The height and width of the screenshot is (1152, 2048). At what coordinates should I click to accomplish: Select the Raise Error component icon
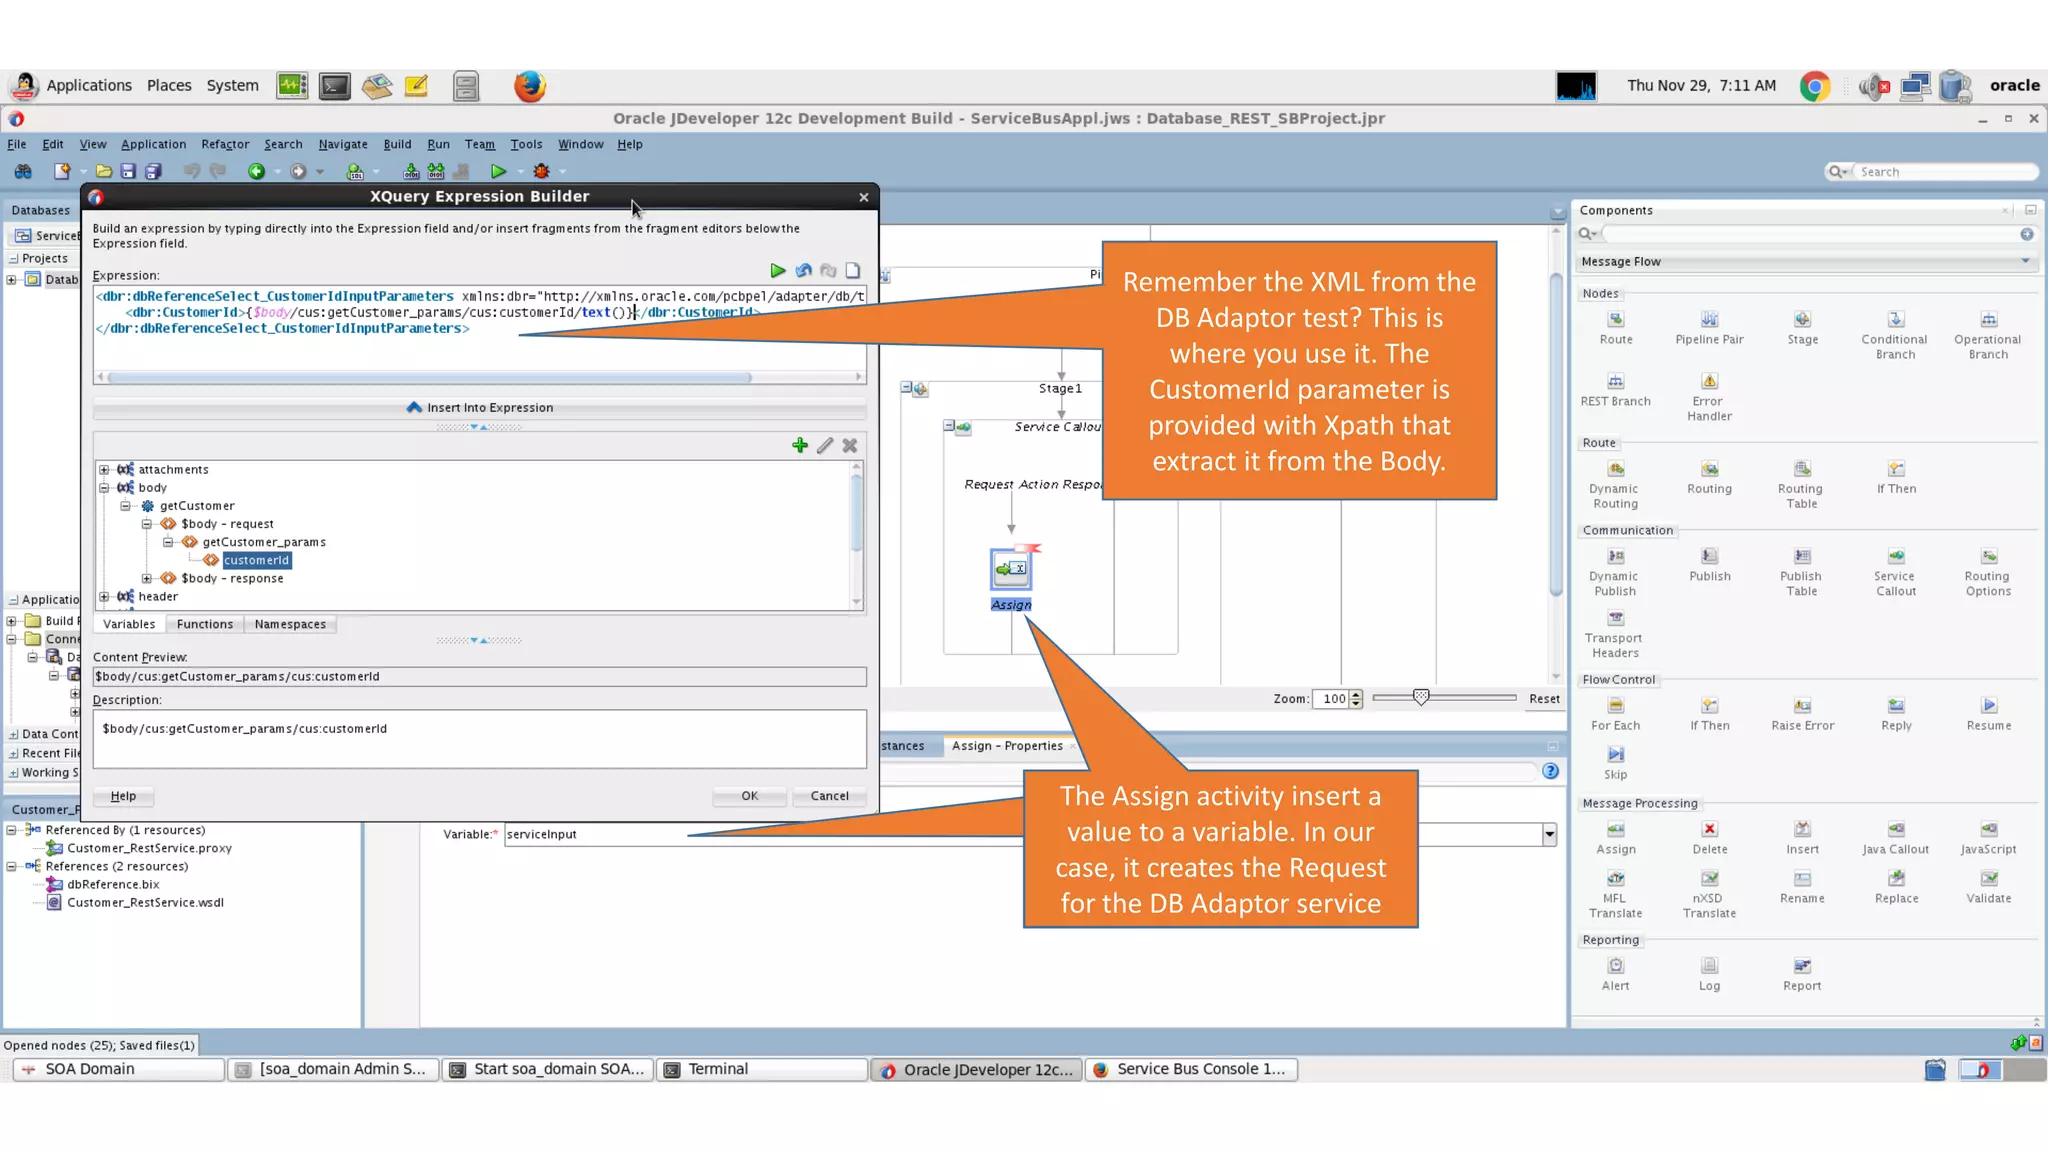point(1802,706)
